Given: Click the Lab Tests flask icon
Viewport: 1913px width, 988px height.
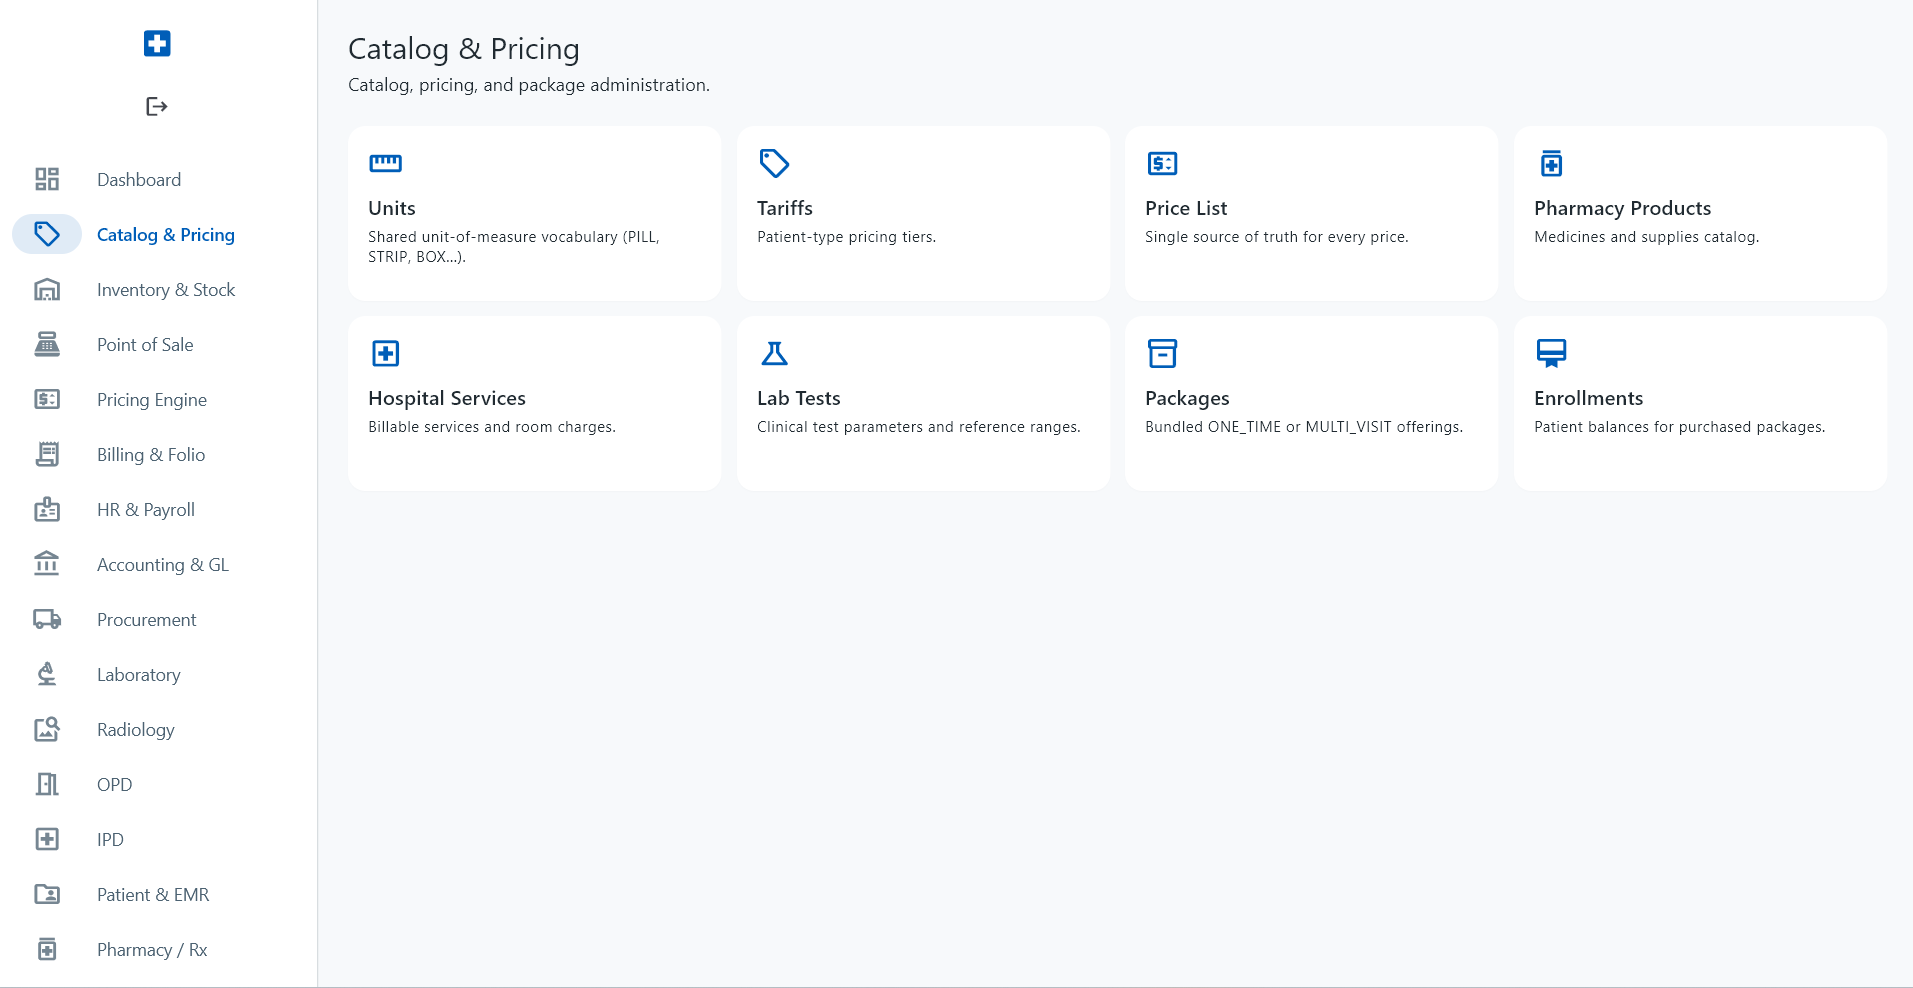Looking at the screenshot, I should click(774, 353).
